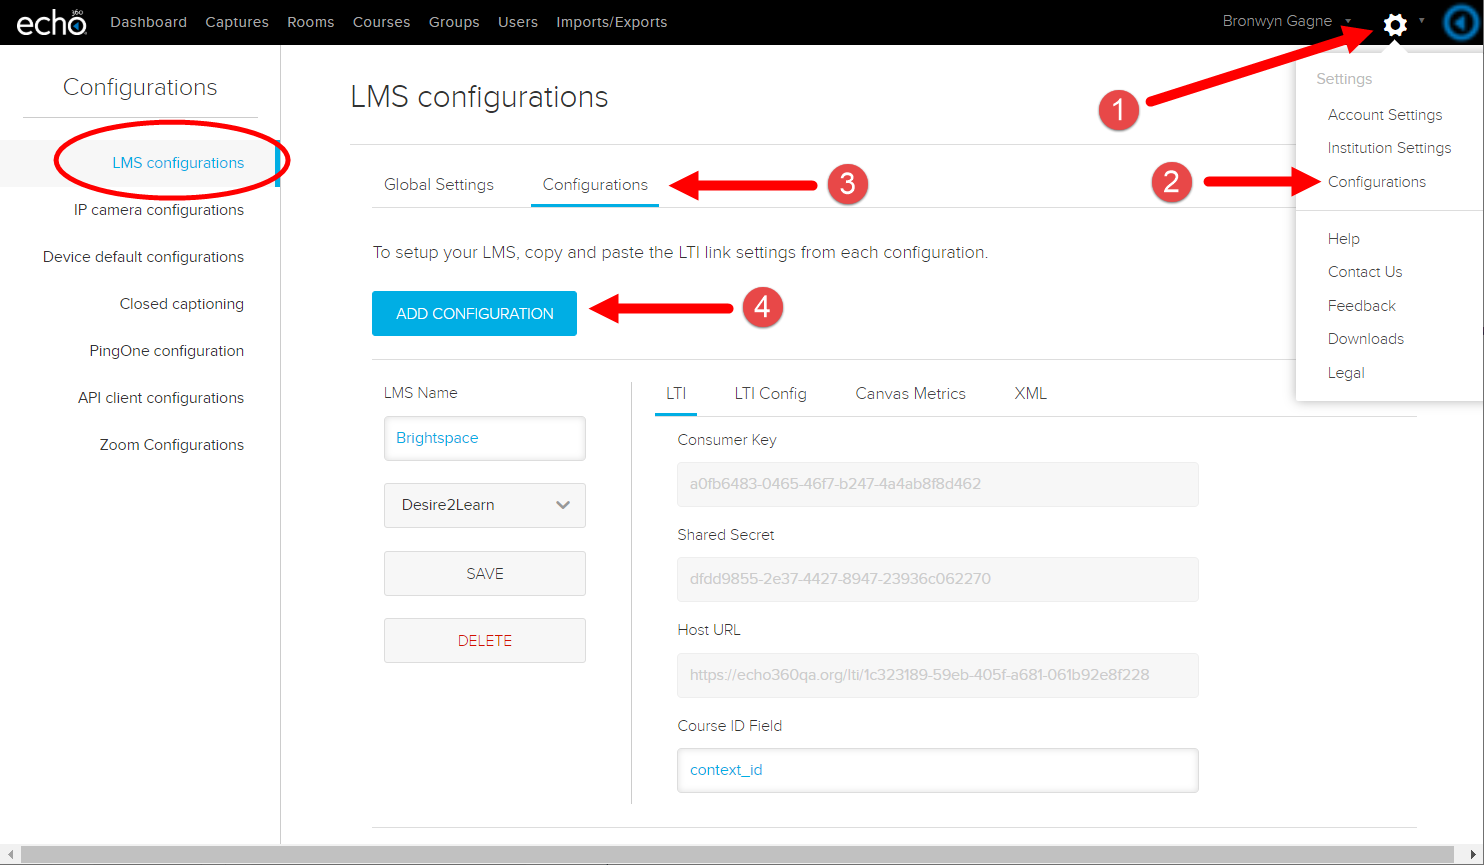Click the Consumer Key label
Screen dimensions: 1484x865
(x=726, y=440)
